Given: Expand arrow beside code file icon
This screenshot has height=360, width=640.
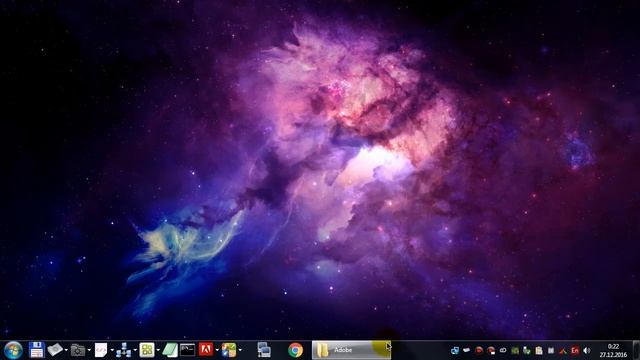Looking at the screenshot, I should (x=112, y=350).
